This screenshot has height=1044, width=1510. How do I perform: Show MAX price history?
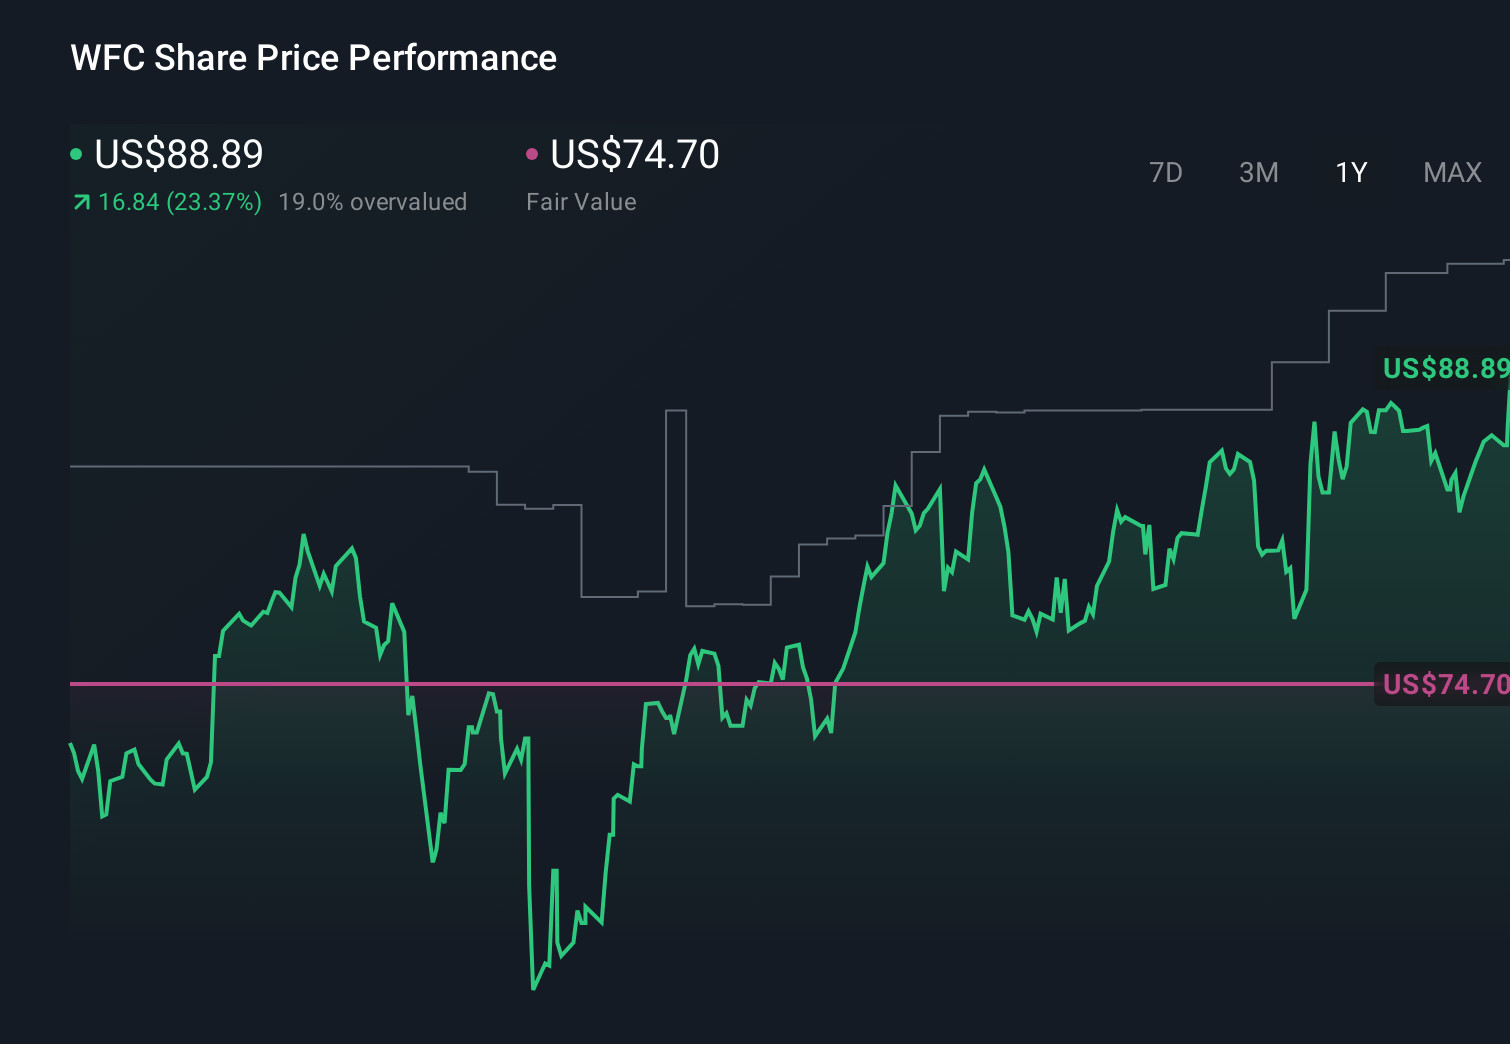(x=1452, y=173)
